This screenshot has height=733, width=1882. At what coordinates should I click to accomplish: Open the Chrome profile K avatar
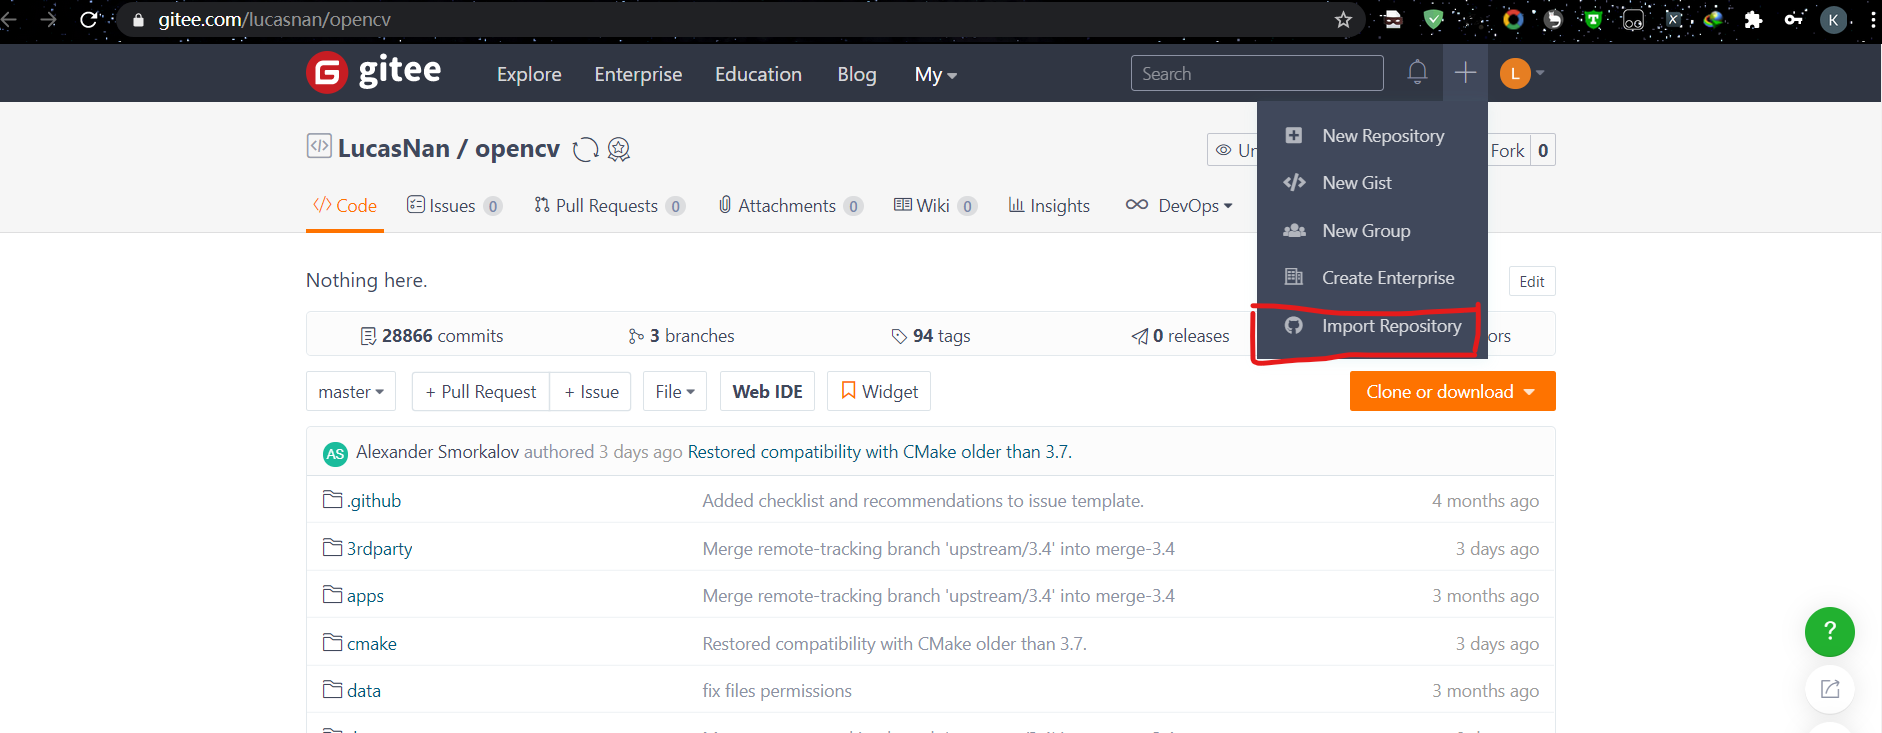pyautogui.click(x=1833, y=20)
